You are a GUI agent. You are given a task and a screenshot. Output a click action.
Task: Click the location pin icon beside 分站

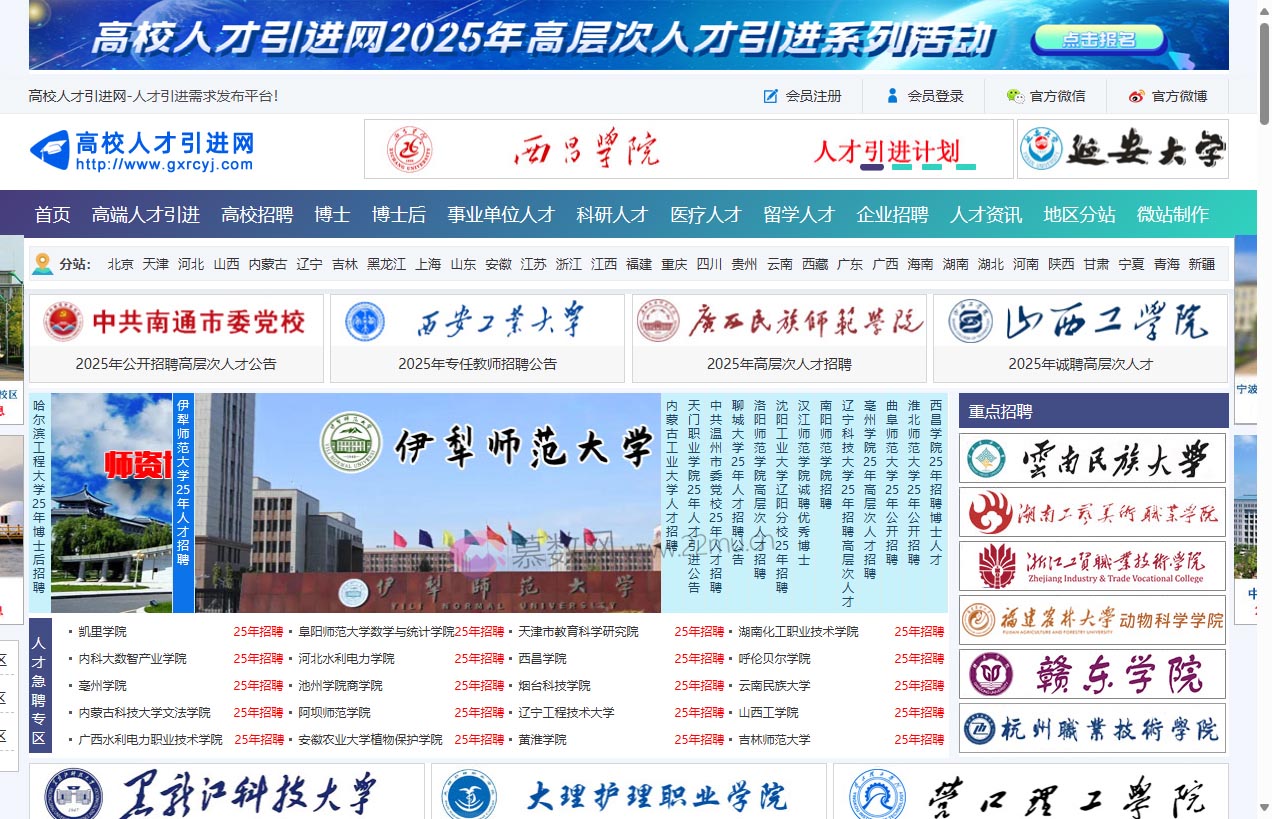40,263
